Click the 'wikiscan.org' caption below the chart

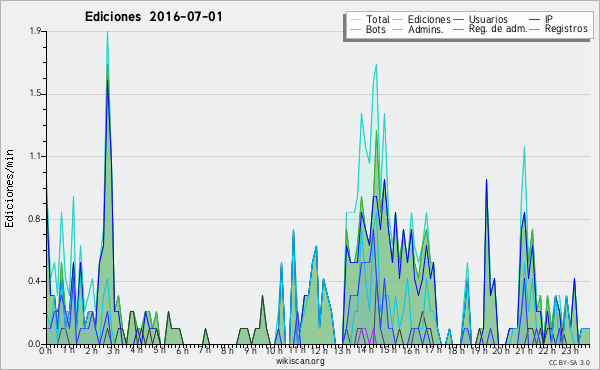300,361
